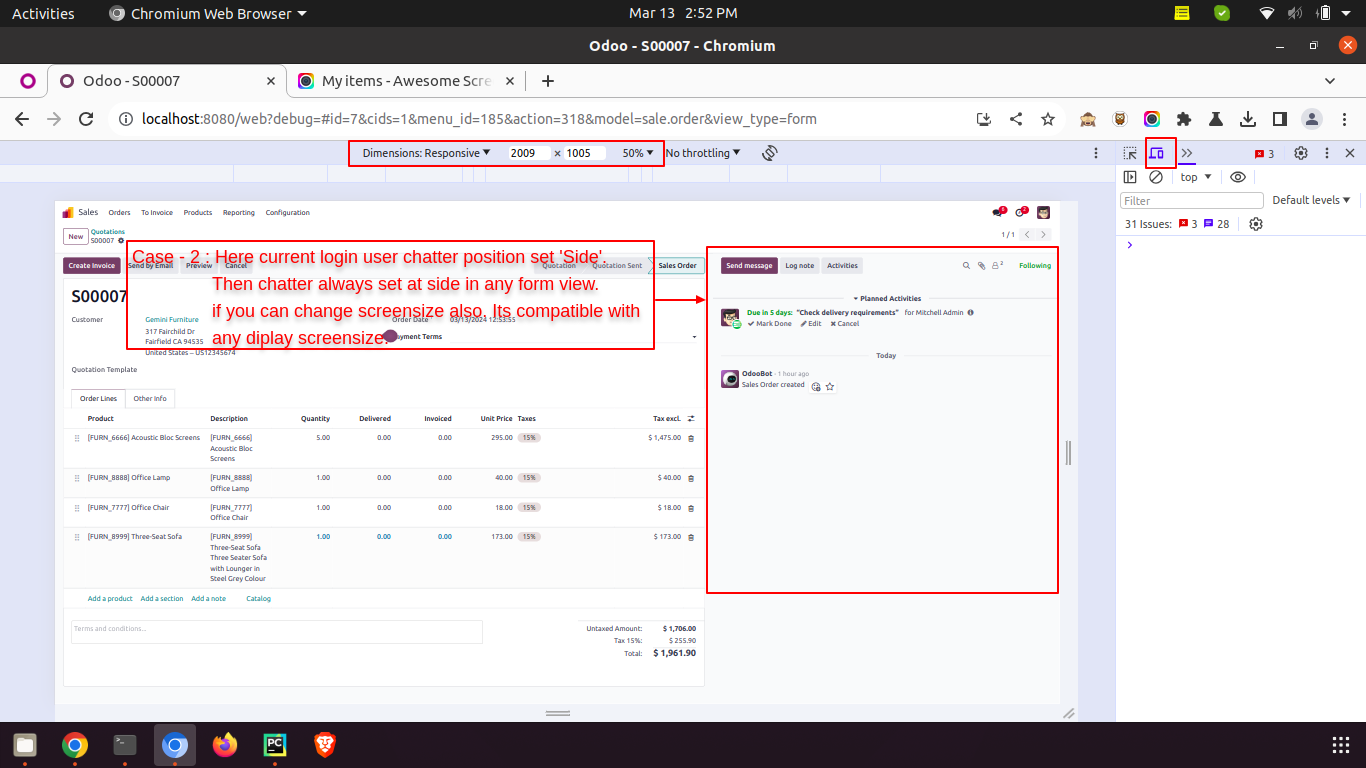Delete the Office Lamp order line
Screen dimensions: 1366x768
pyautogui.click(x=691, y=478)
